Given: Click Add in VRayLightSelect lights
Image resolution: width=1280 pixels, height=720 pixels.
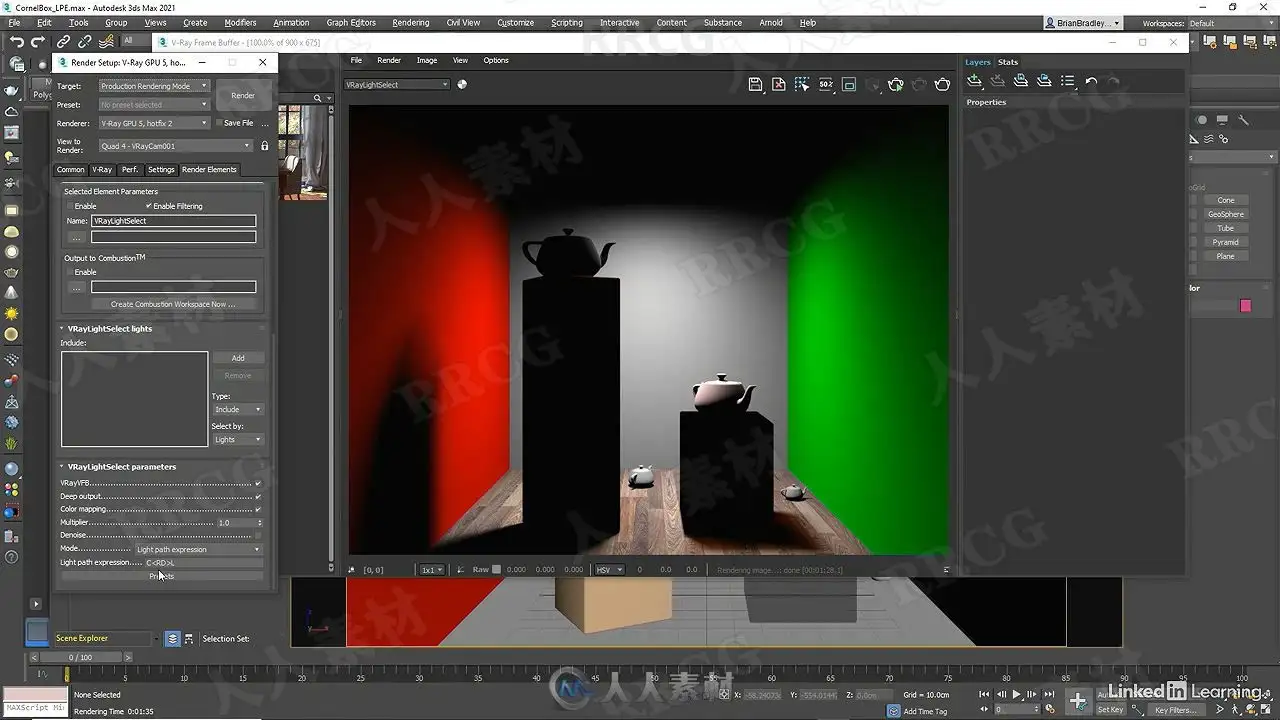Looking at the screenshot, I should [238, 358].
